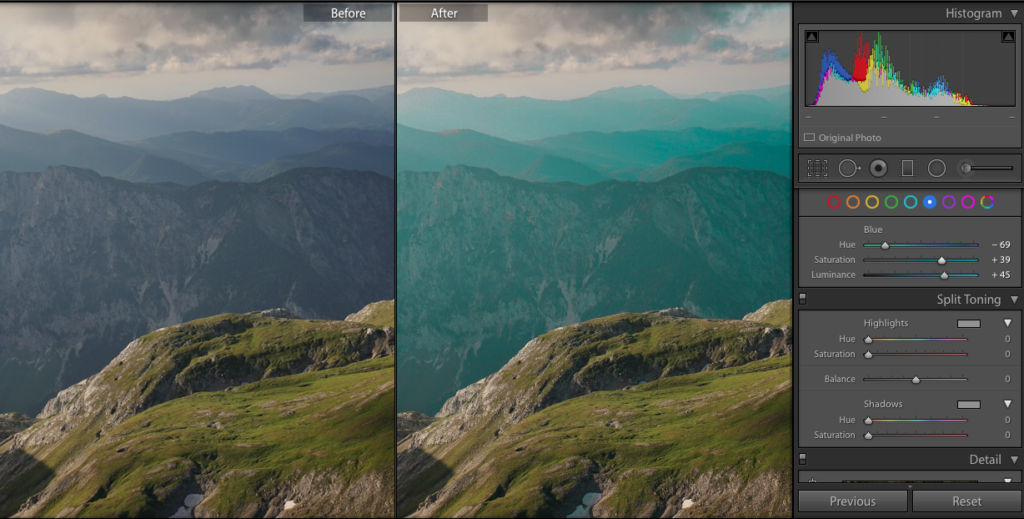
Task: Click the Reset button
Action: 966,501
